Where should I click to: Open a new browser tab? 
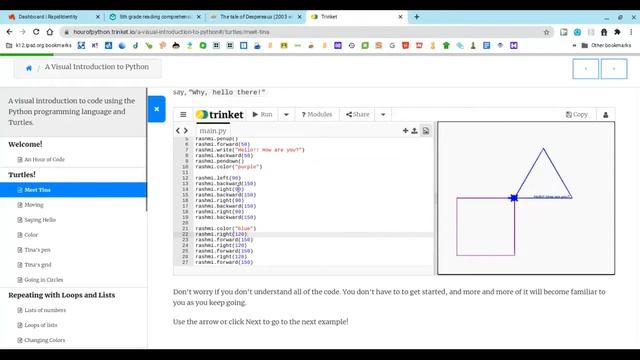416,17
